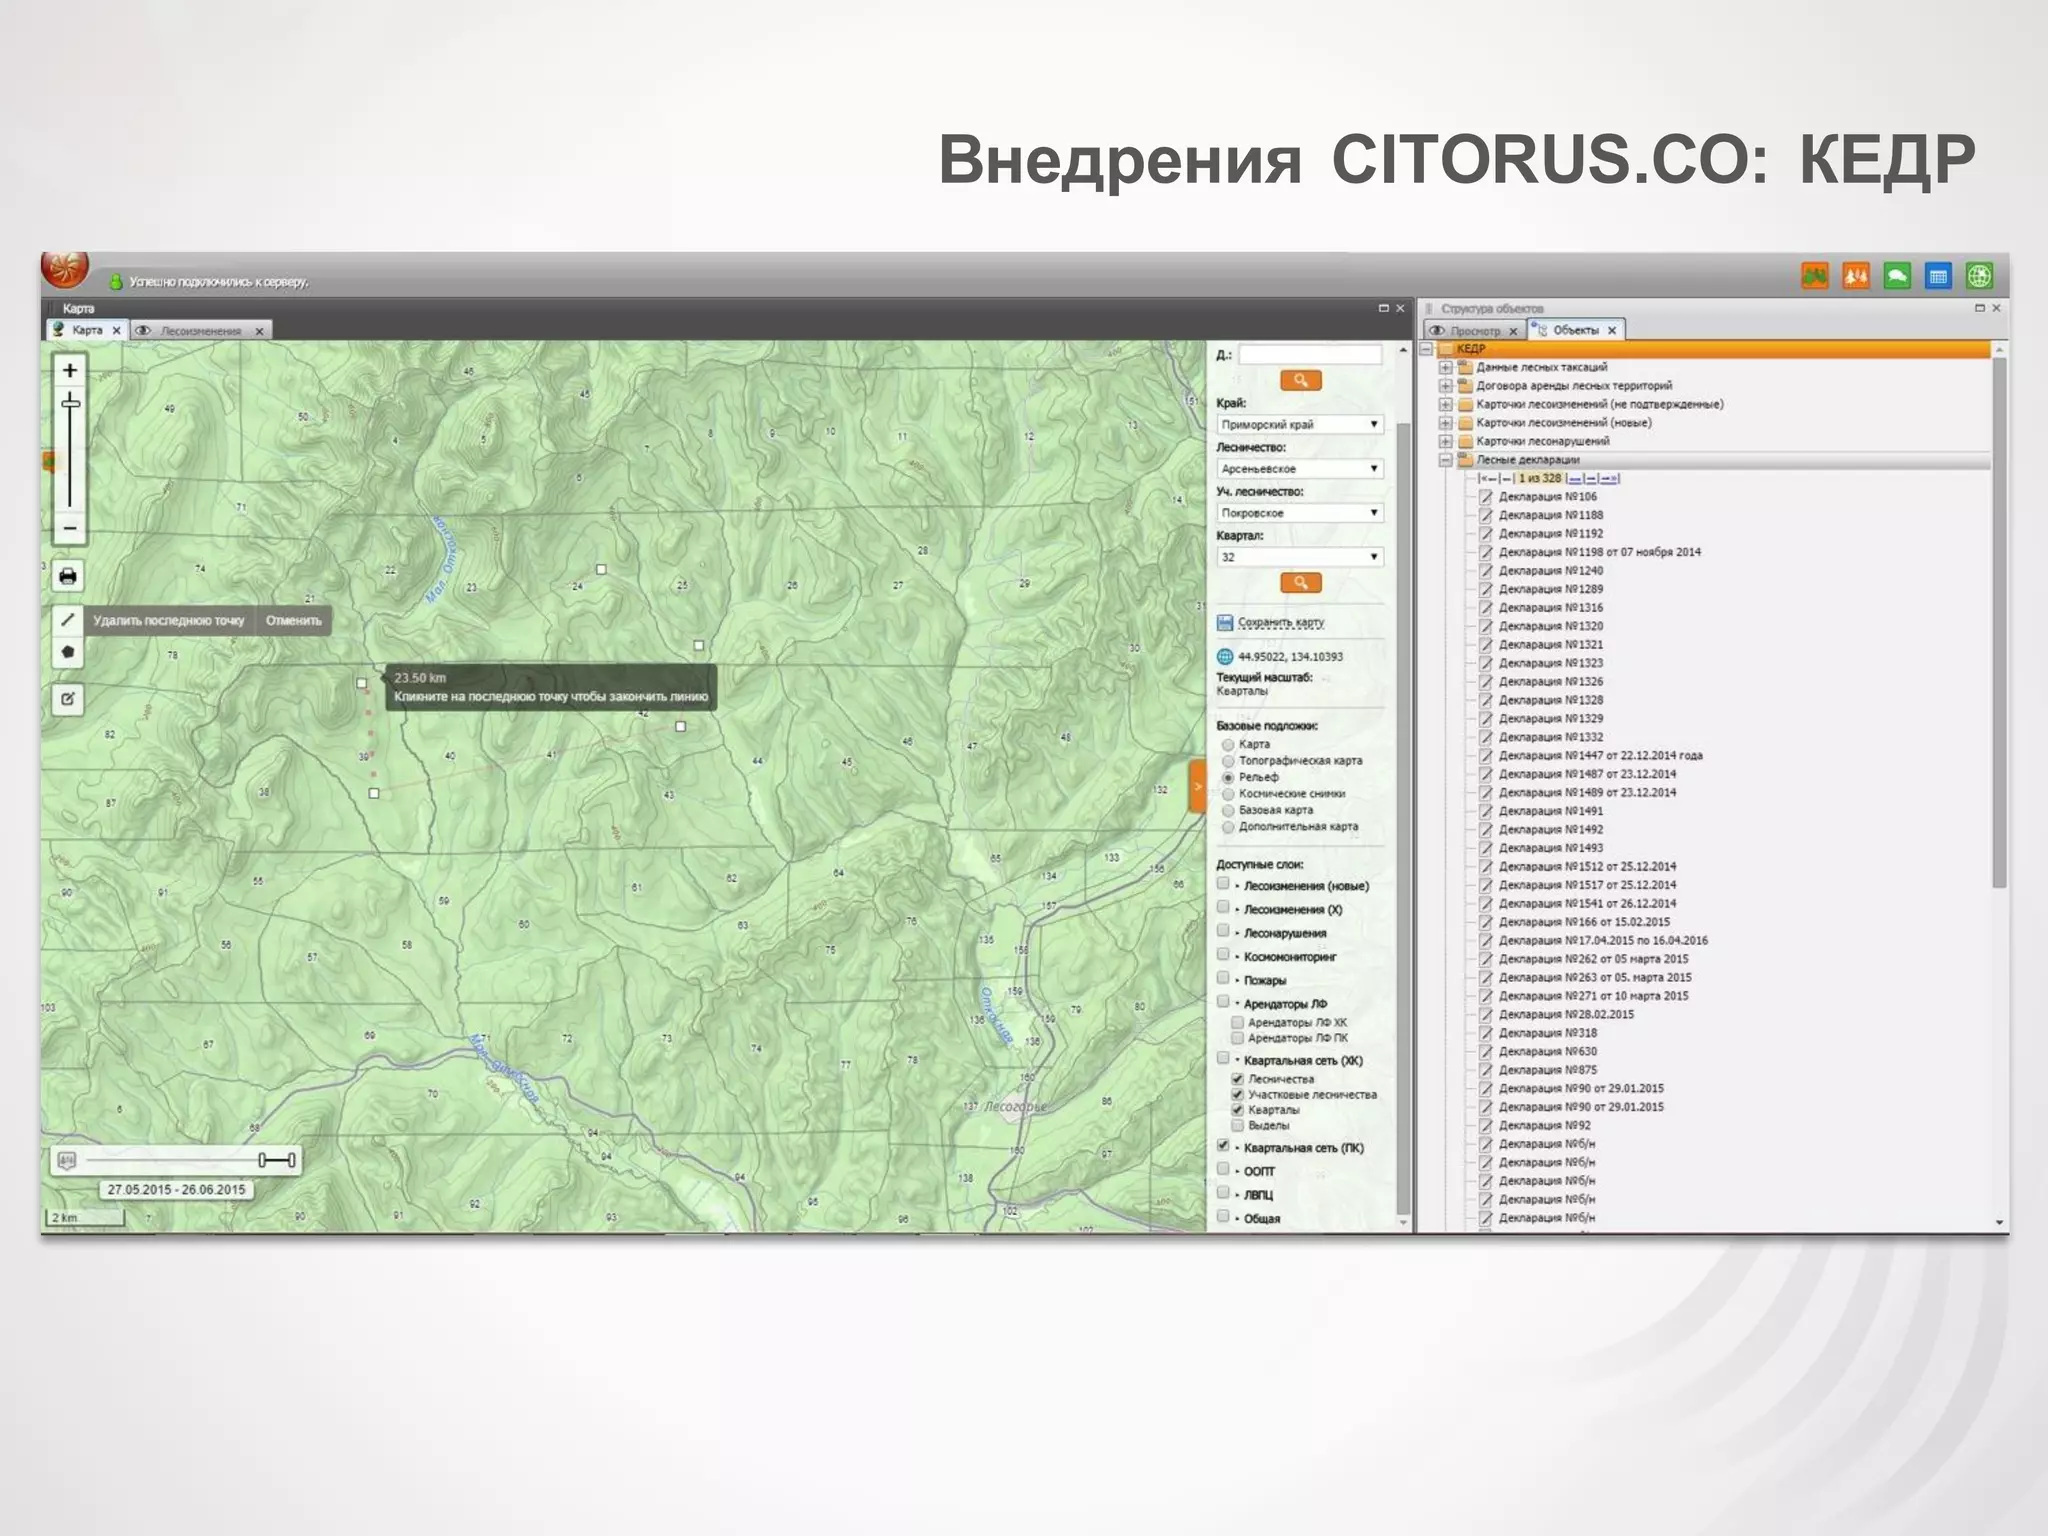
Task: Uncheck the Квартальная сеть (ПК) checkbox
Action: (1223, 1146)
